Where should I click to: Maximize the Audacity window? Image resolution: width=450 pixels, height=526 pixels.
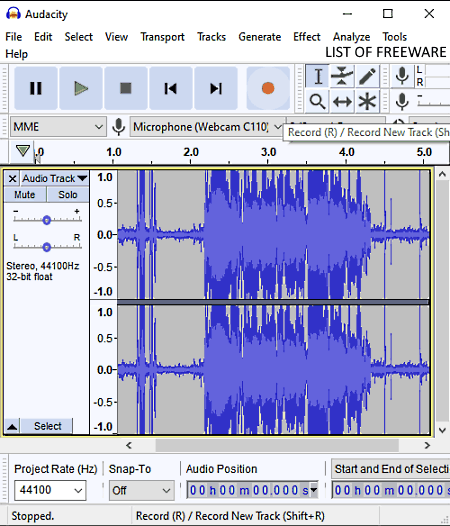[388, 14]
